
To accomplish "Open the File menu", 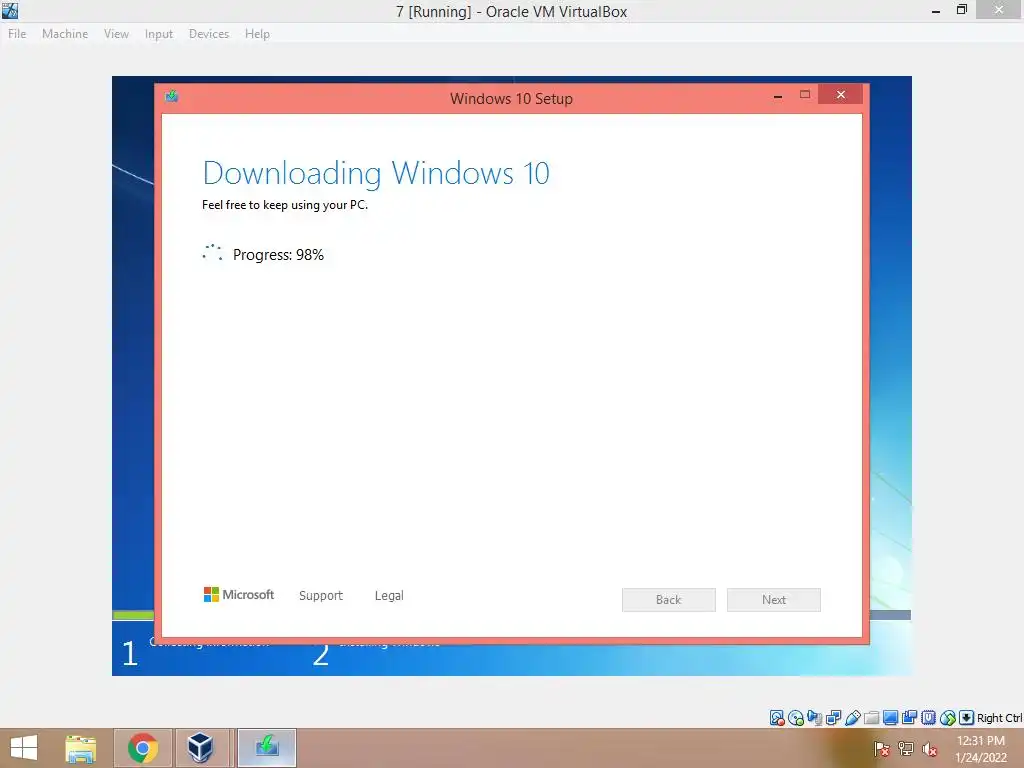I will click(17, 34).
